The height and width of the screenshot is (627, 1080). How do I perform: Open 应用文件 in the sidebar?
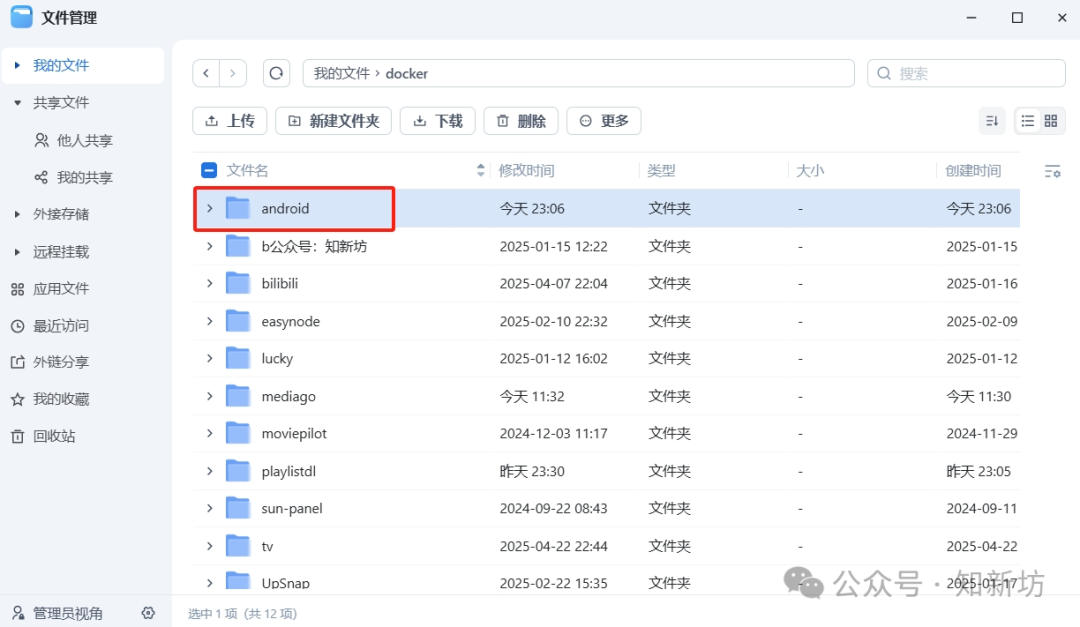(x=60, y=288)
